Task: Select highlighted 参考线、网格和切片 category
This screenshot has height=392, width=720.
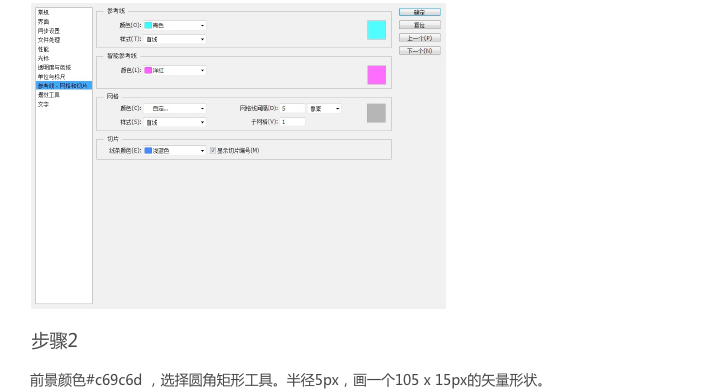Action: (64, 85)
